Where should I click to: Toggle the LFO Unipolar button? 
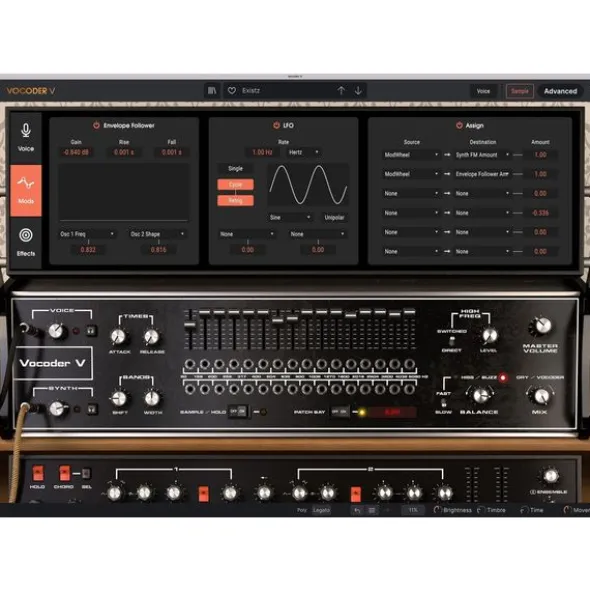[x=334, y=217]
